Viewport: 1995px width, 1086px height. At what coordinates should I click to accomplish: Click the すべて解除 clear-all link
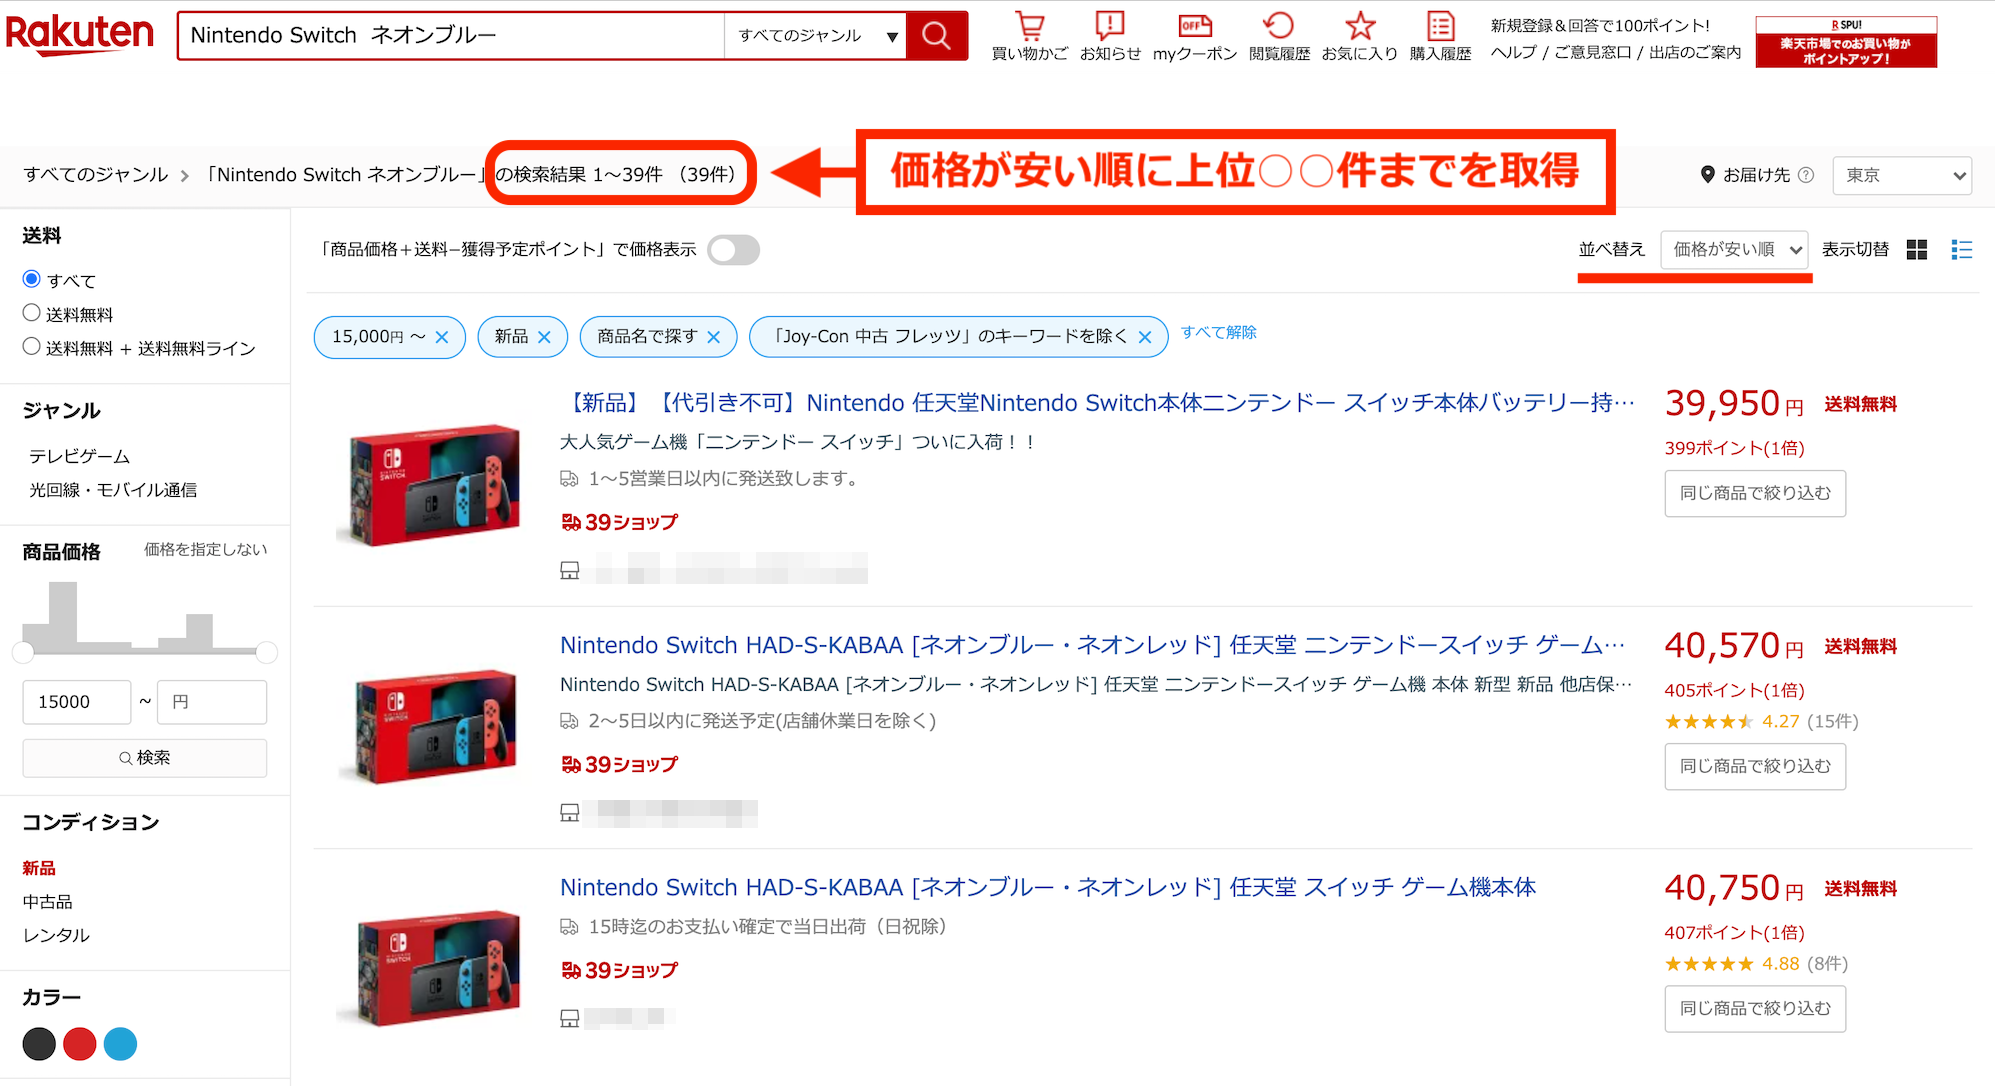coord(1218,332)
